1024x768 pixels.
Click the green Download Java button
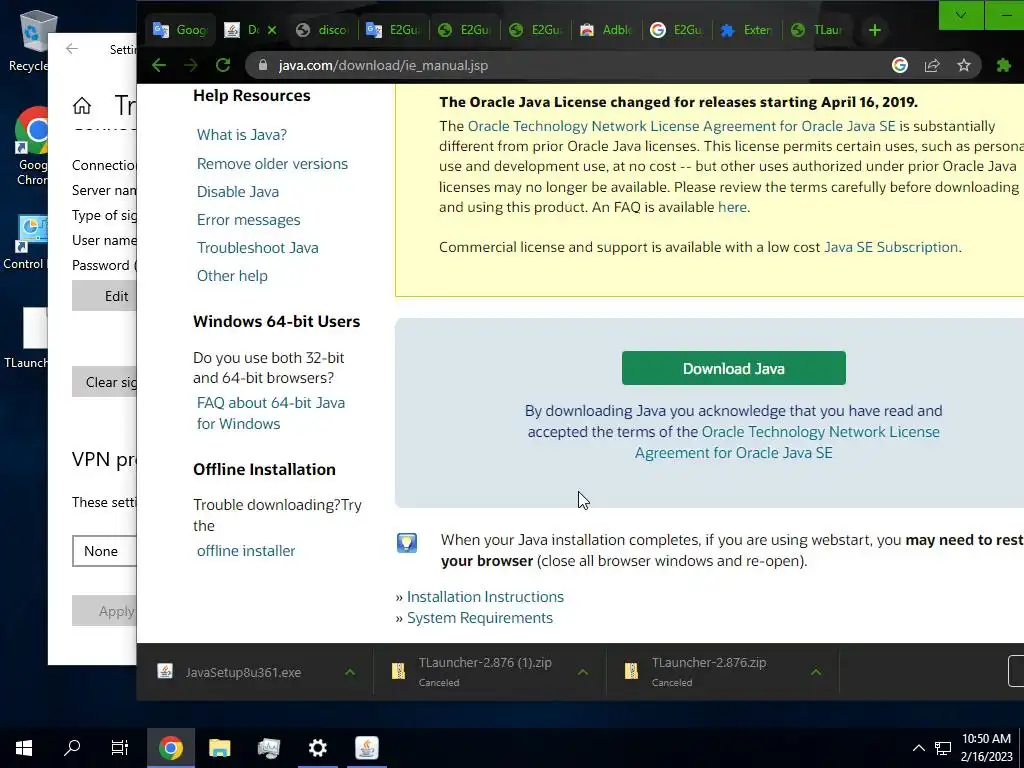point(733,368)
